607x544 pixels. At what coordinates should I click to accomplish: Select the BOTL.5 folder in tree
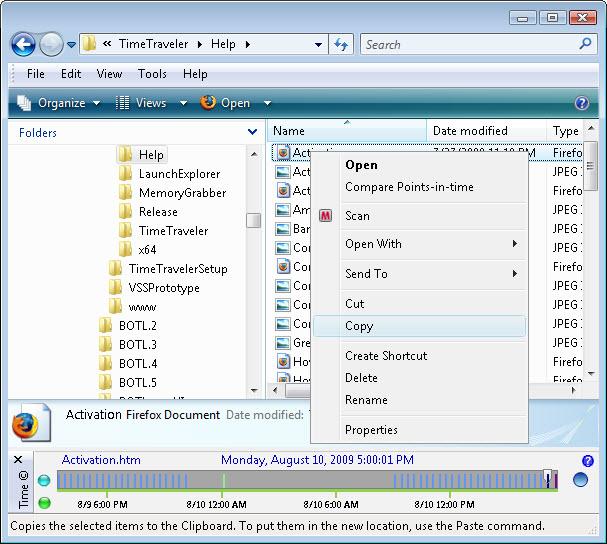coord(137,382)
